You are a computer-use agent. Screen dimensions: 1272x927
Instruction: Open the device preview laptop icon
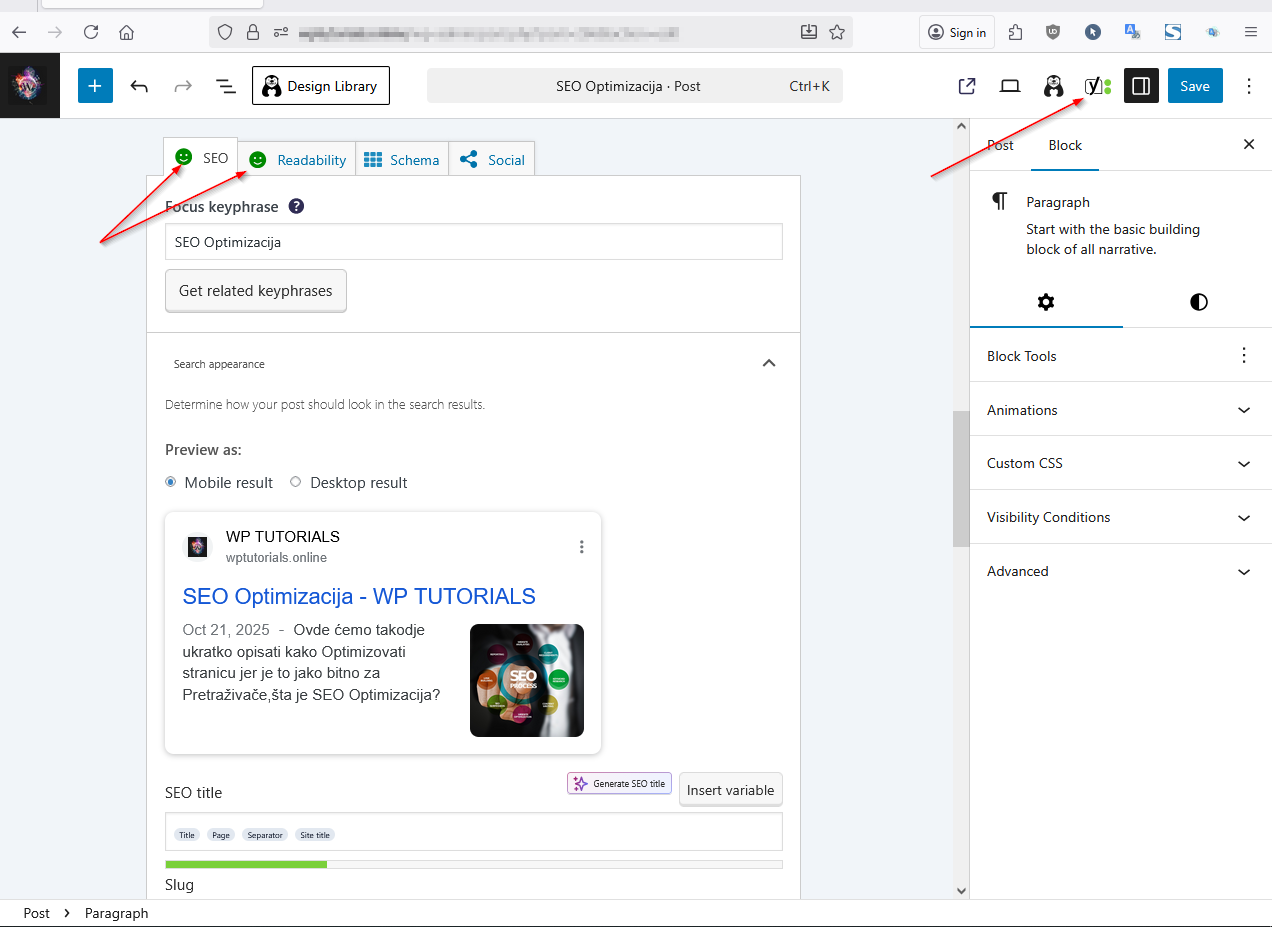click(x=1010, y=86)
